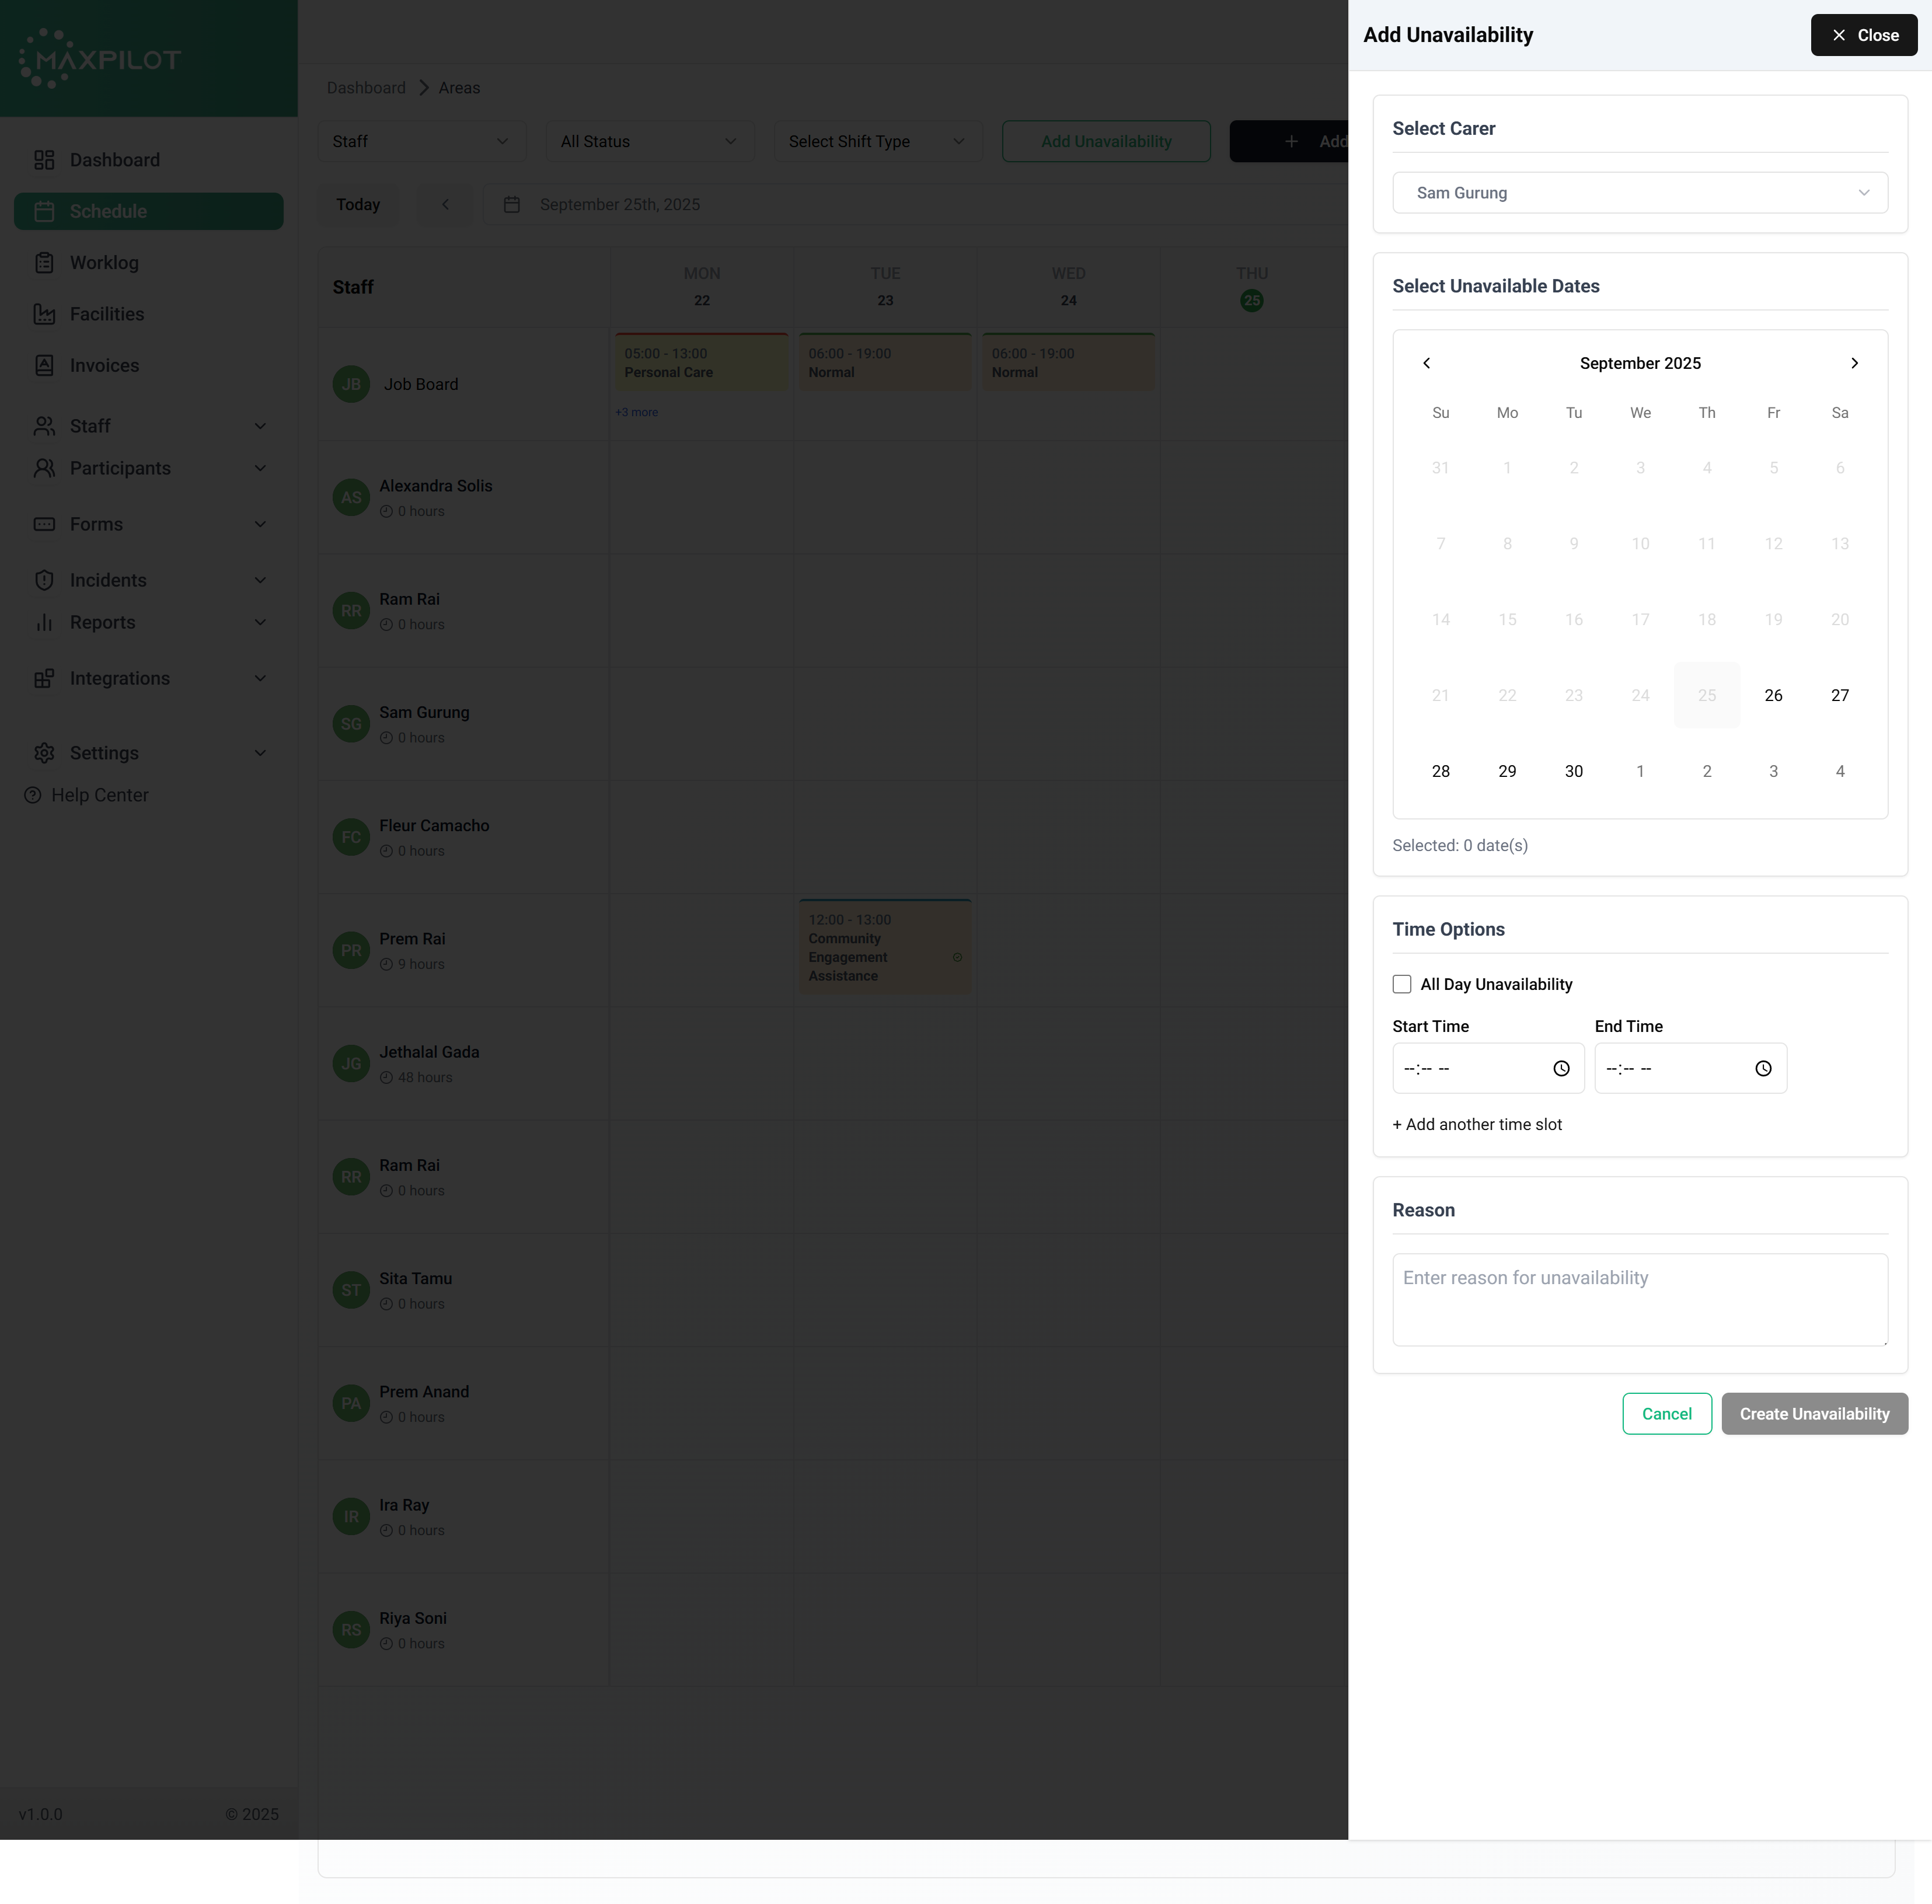Expand the Participants sidebar menu
The image size is (1932, 1904).
click(259, 468)
